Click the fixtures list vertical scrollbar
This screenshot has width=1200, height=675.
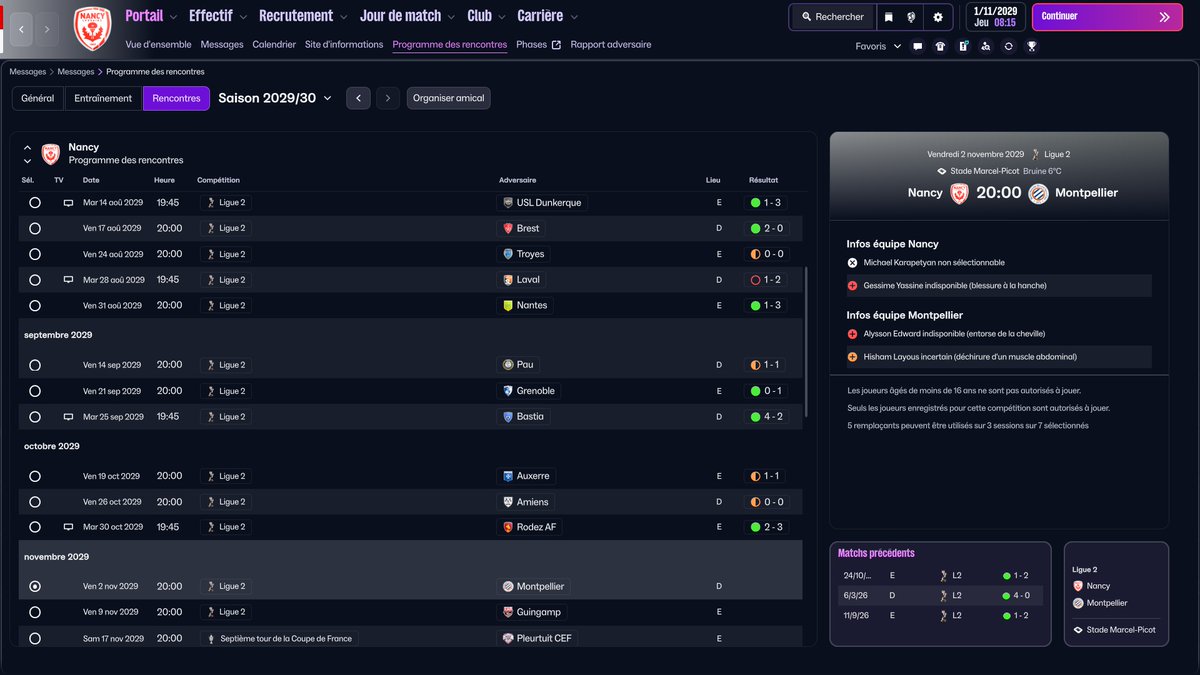point(805,343)
